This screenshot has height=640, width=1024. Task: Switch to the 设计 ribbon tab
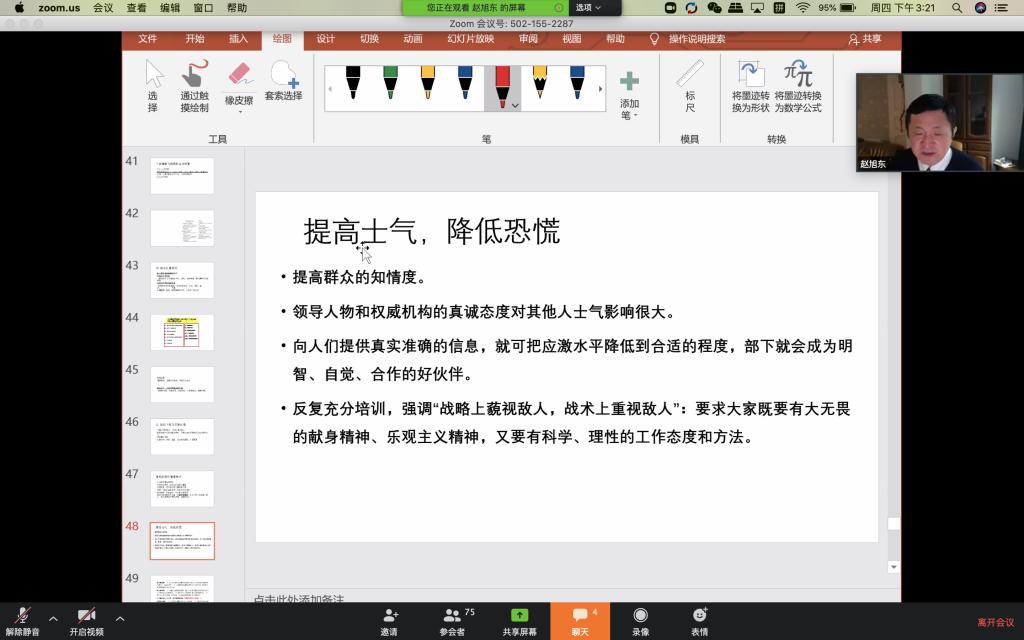[x=326, y=39]
